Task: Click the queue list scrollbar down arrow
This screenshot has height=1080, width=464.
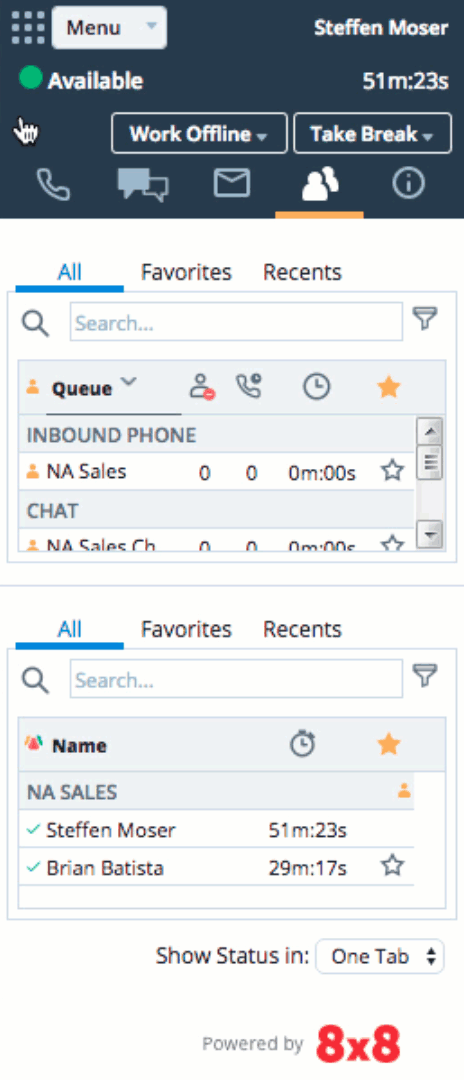Action: click(x=430, y=534)
